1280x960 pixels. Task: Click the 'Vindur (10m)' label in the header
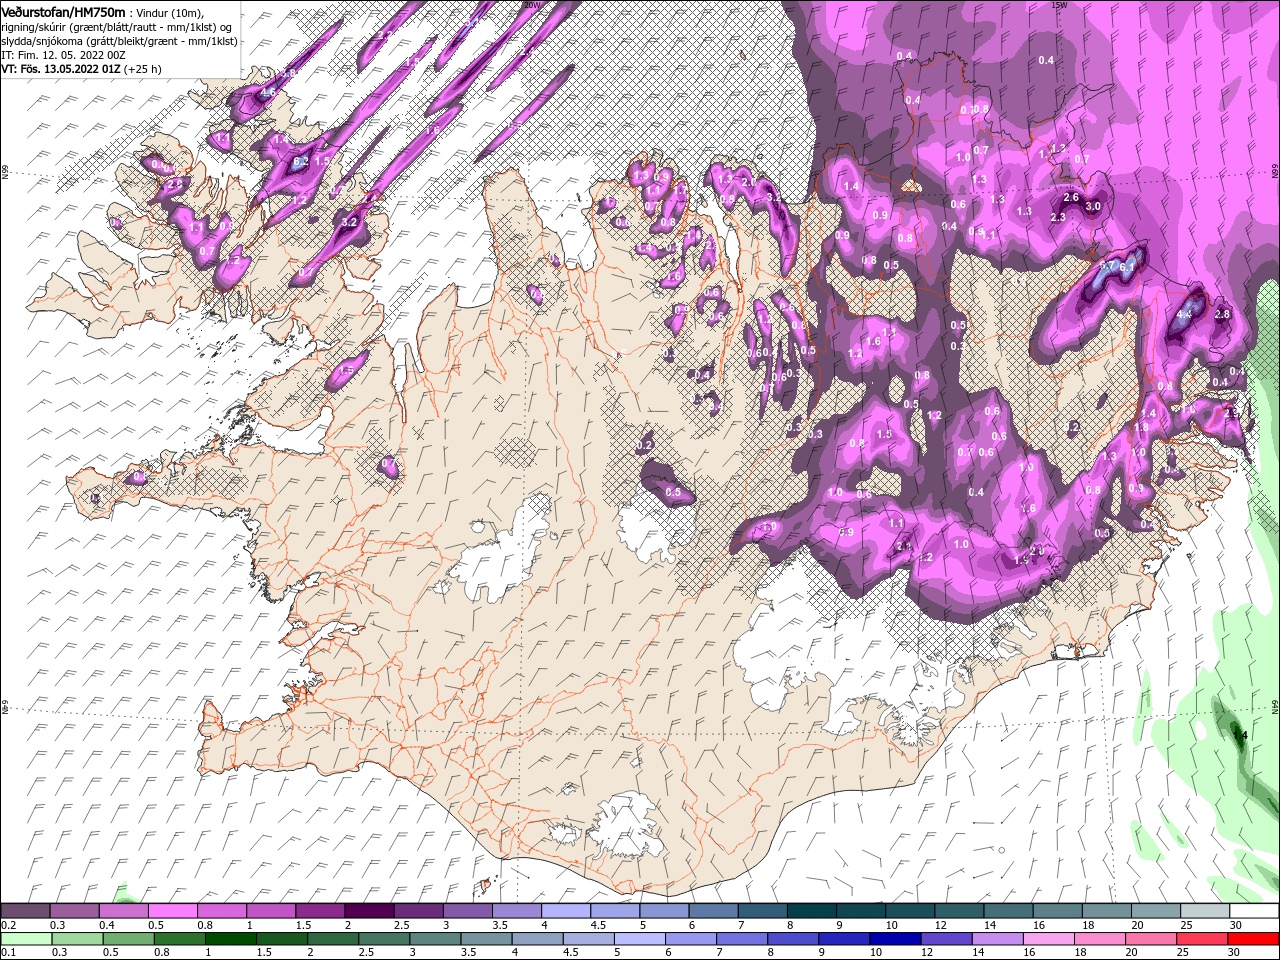click(169, 12)
